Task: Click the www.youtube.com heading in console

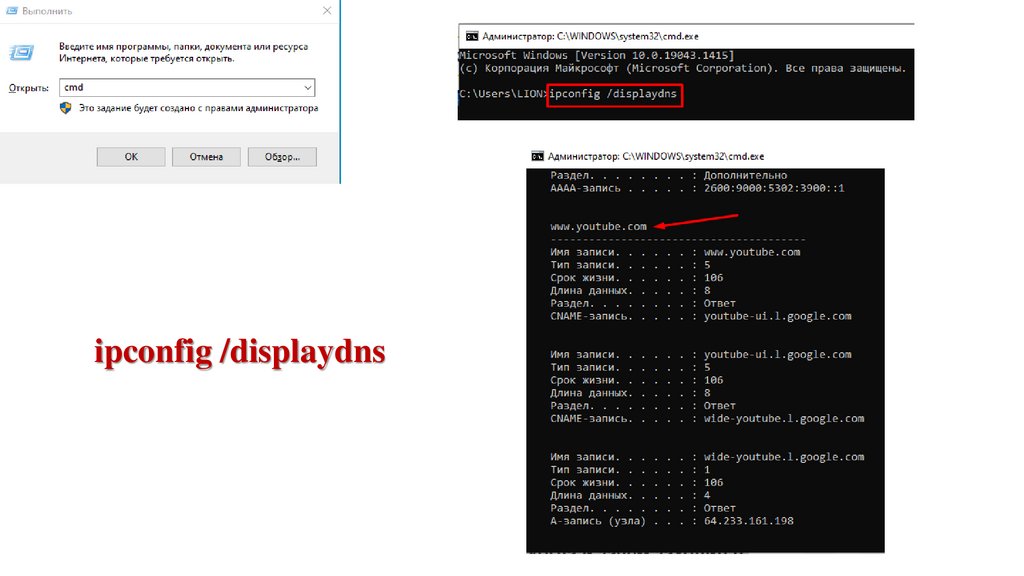Action: [x=598, y=227]
